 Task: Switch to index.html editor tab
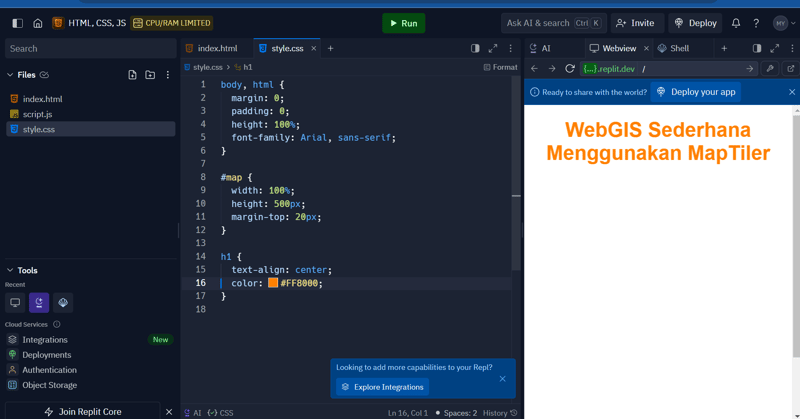[x=217, y=48]
